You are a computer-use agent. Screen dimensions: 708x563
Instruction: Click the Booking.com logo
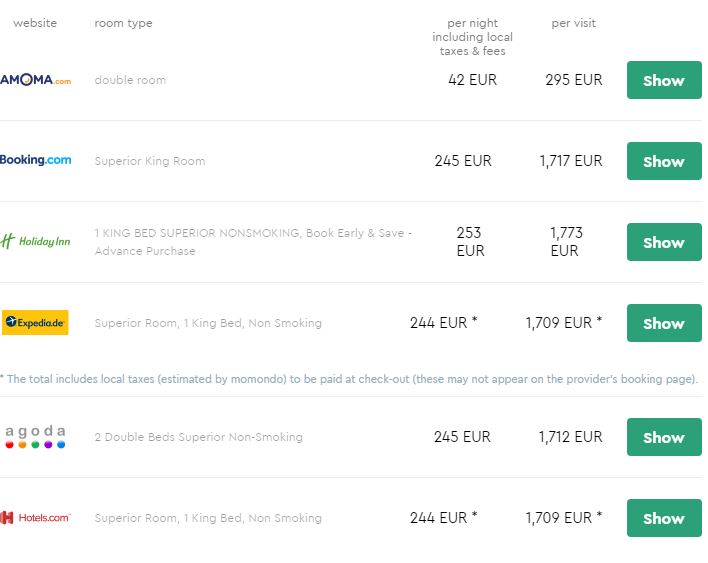(x=35, y=160)
